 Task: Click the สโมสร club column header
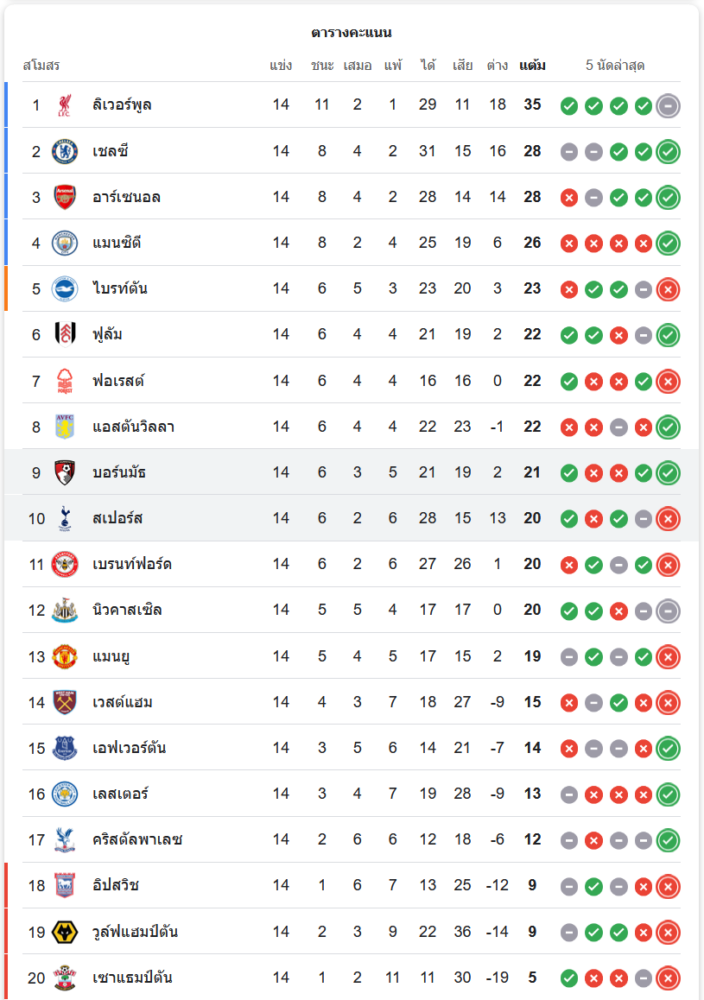pos(41,66)
